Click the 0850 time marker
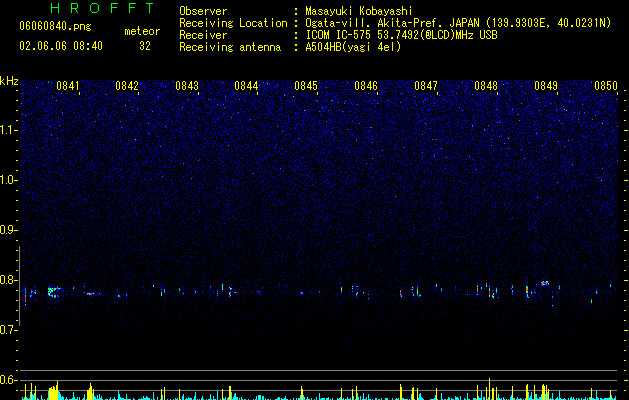 click(x=606, y=86)
